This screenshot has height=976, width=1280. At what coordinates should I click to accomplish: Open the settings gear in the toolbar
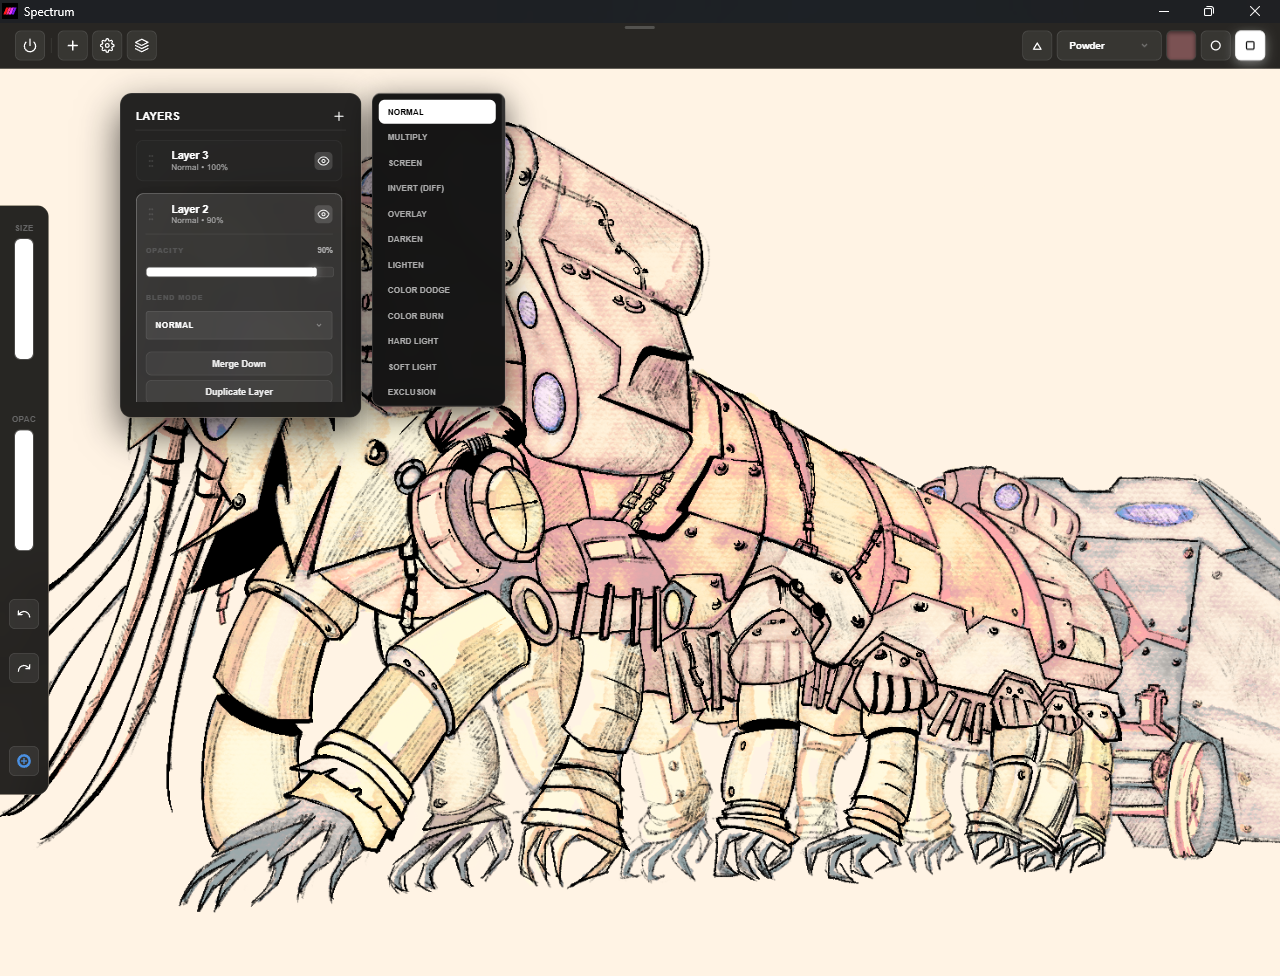point(107,45)
